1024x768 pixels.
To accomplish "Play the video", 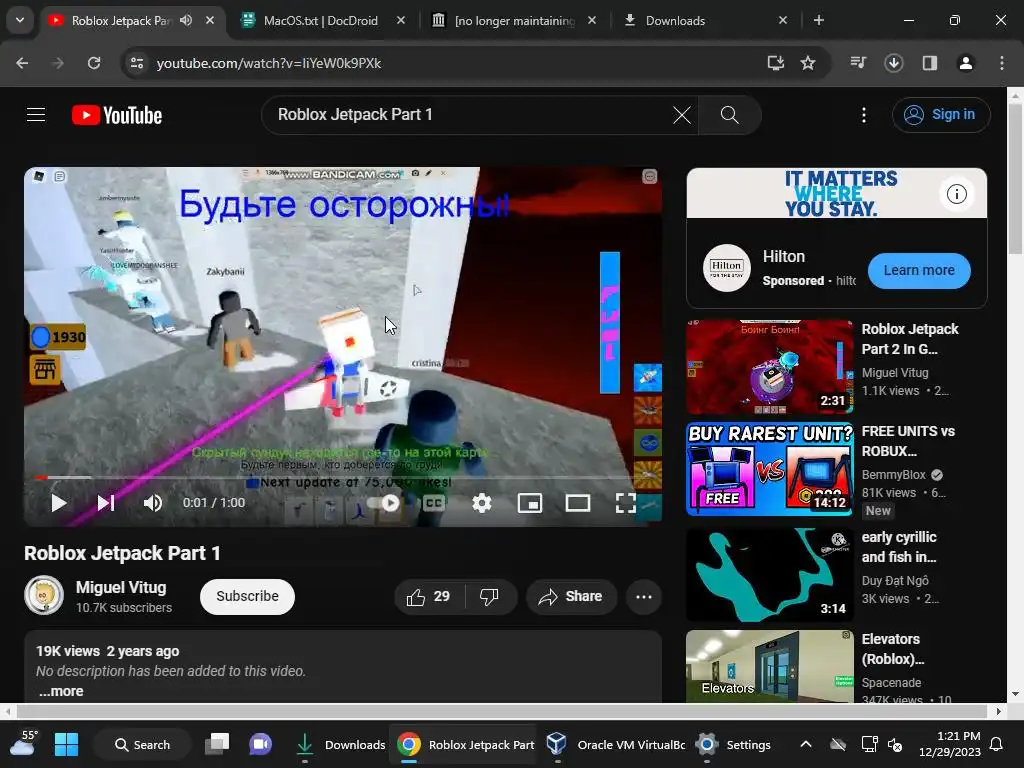I will pyautogui.click(x=58, y=503).
